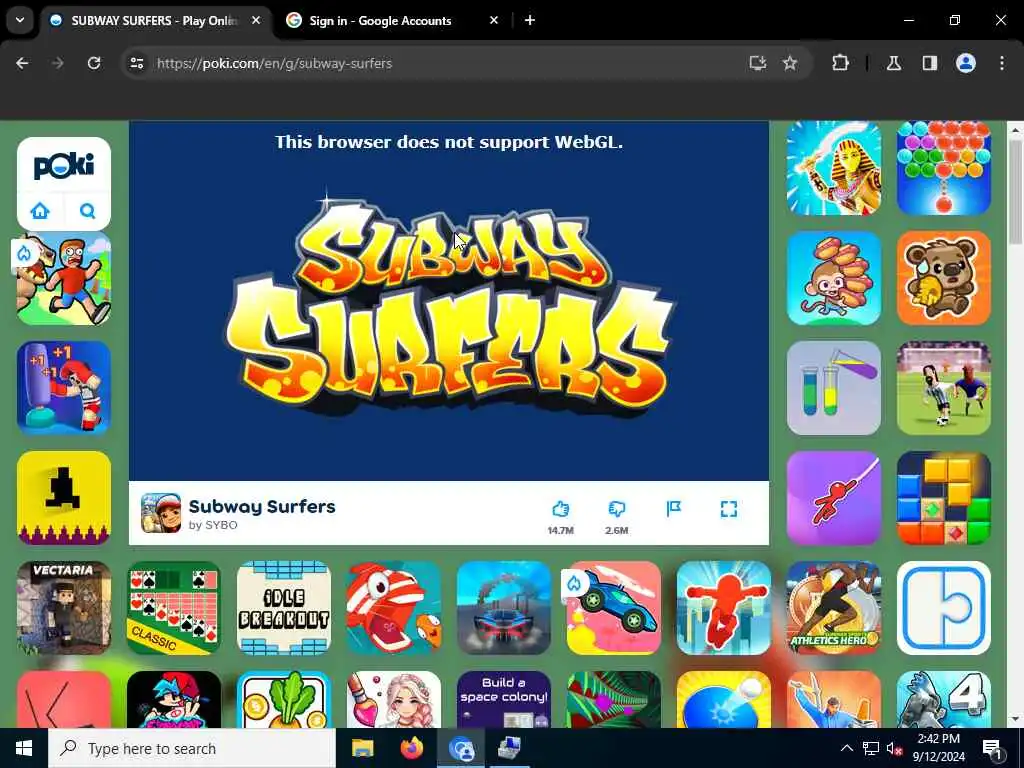Open the Chrome profile avatar

(x=966, y=63)
